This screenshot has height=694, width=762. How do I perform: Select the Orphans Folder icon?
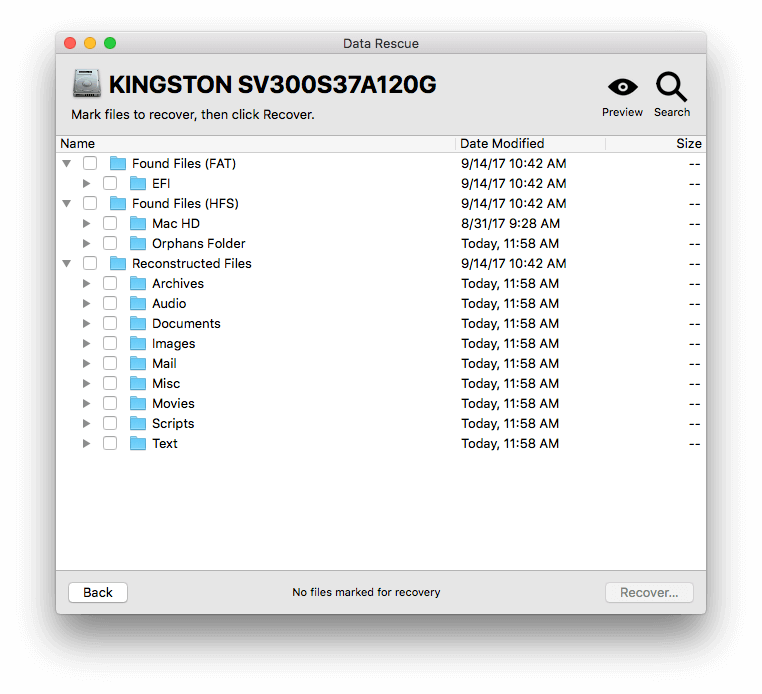(x=138, y=243)
